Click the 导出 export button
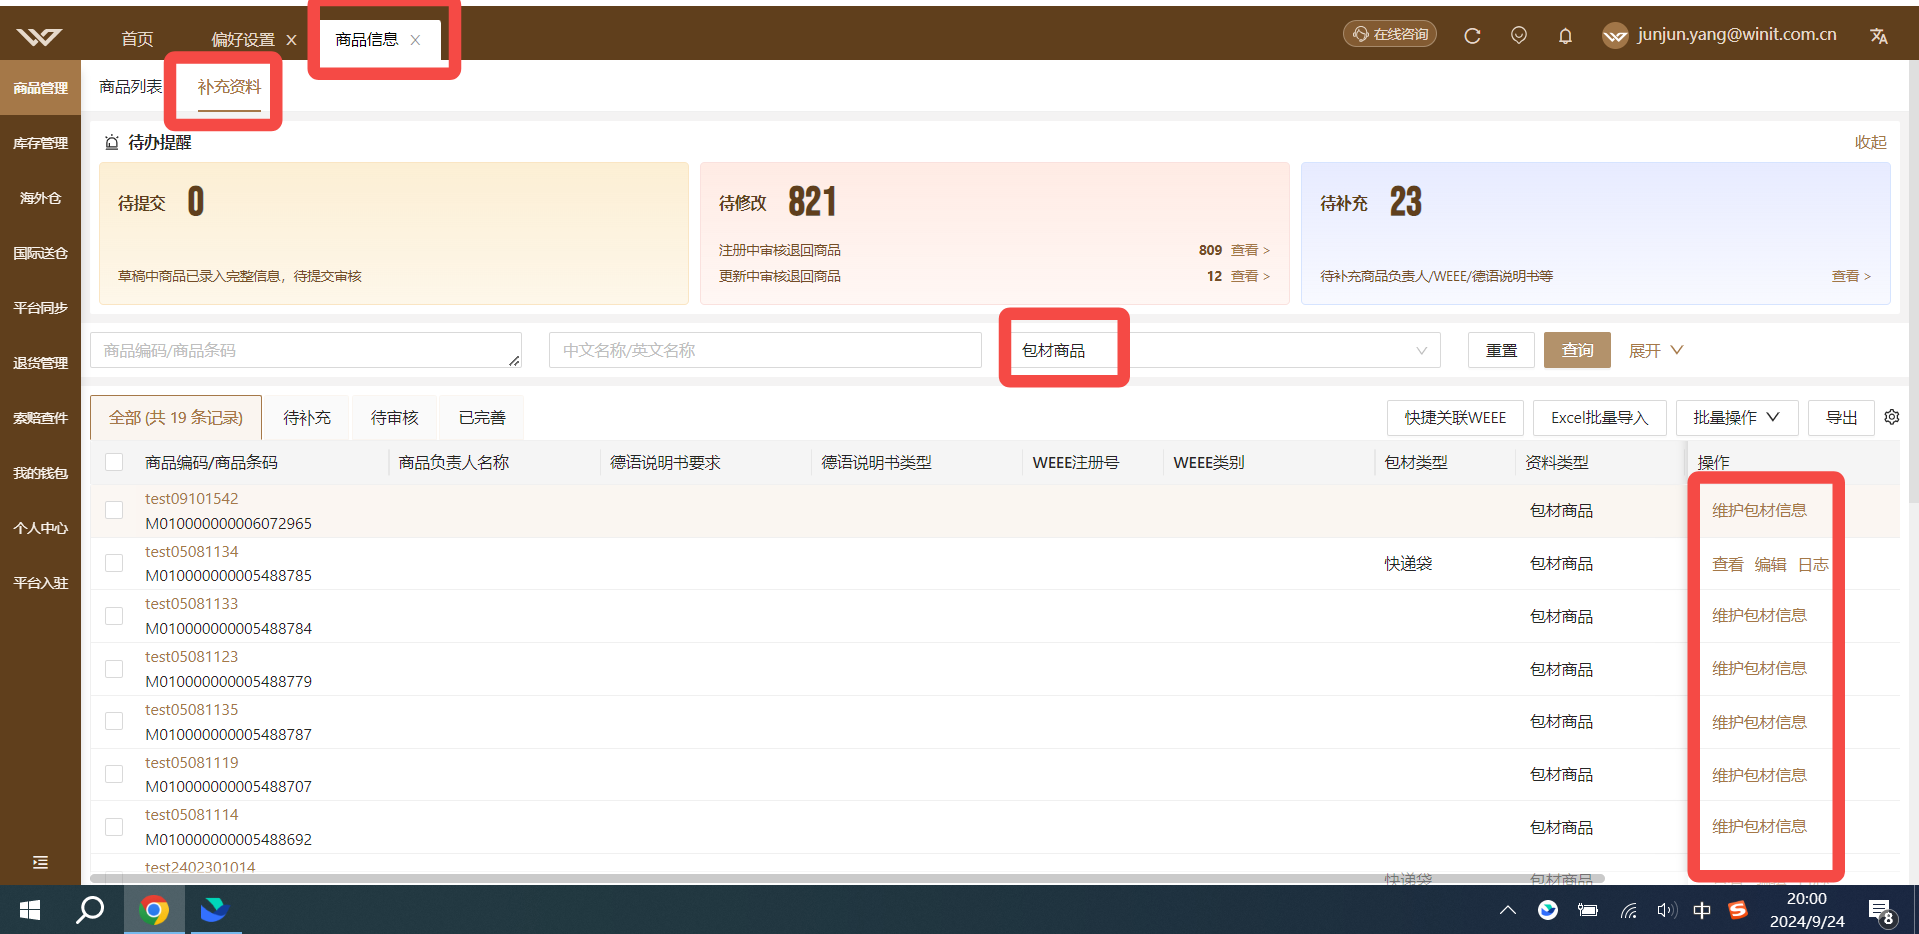 pos(1842,417)
